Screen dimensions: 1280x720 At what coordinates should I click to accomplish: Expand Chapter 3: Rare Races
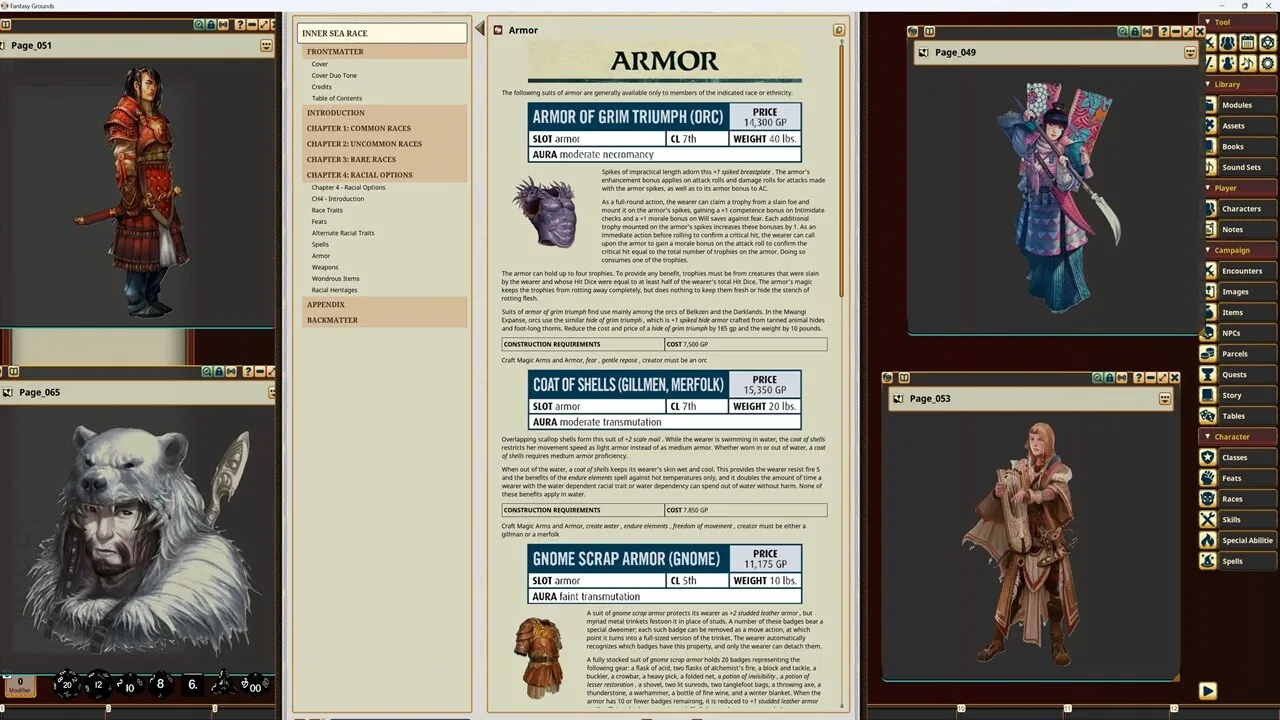tap(385, 159)
